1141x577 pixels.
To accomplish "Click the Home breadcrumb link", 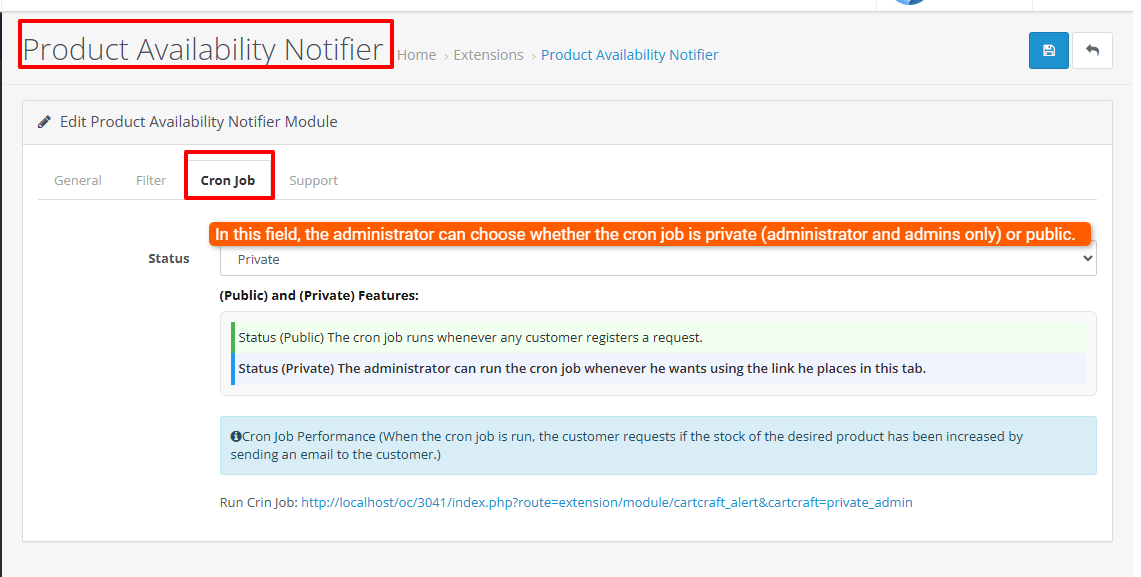I will (x=416, y=55).
